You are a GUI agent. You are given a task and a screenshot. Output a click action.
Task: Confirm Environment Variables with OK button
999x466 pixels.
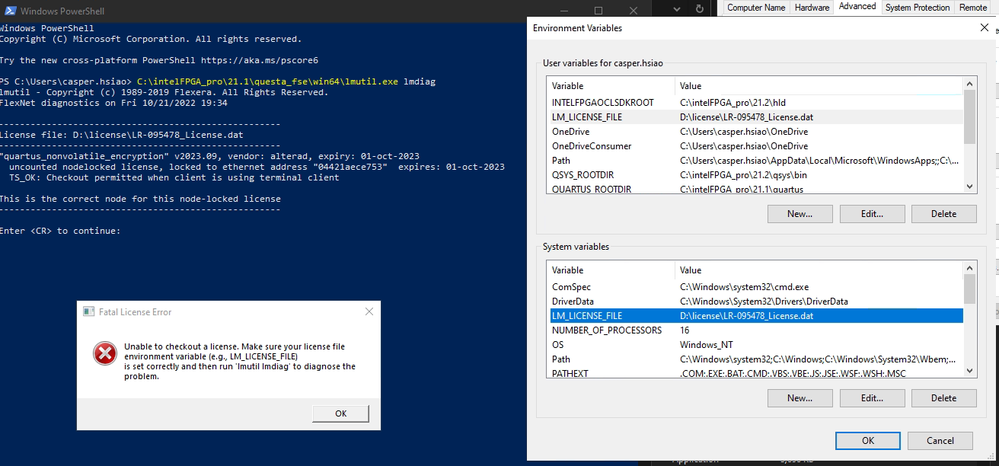coord(867,440)
